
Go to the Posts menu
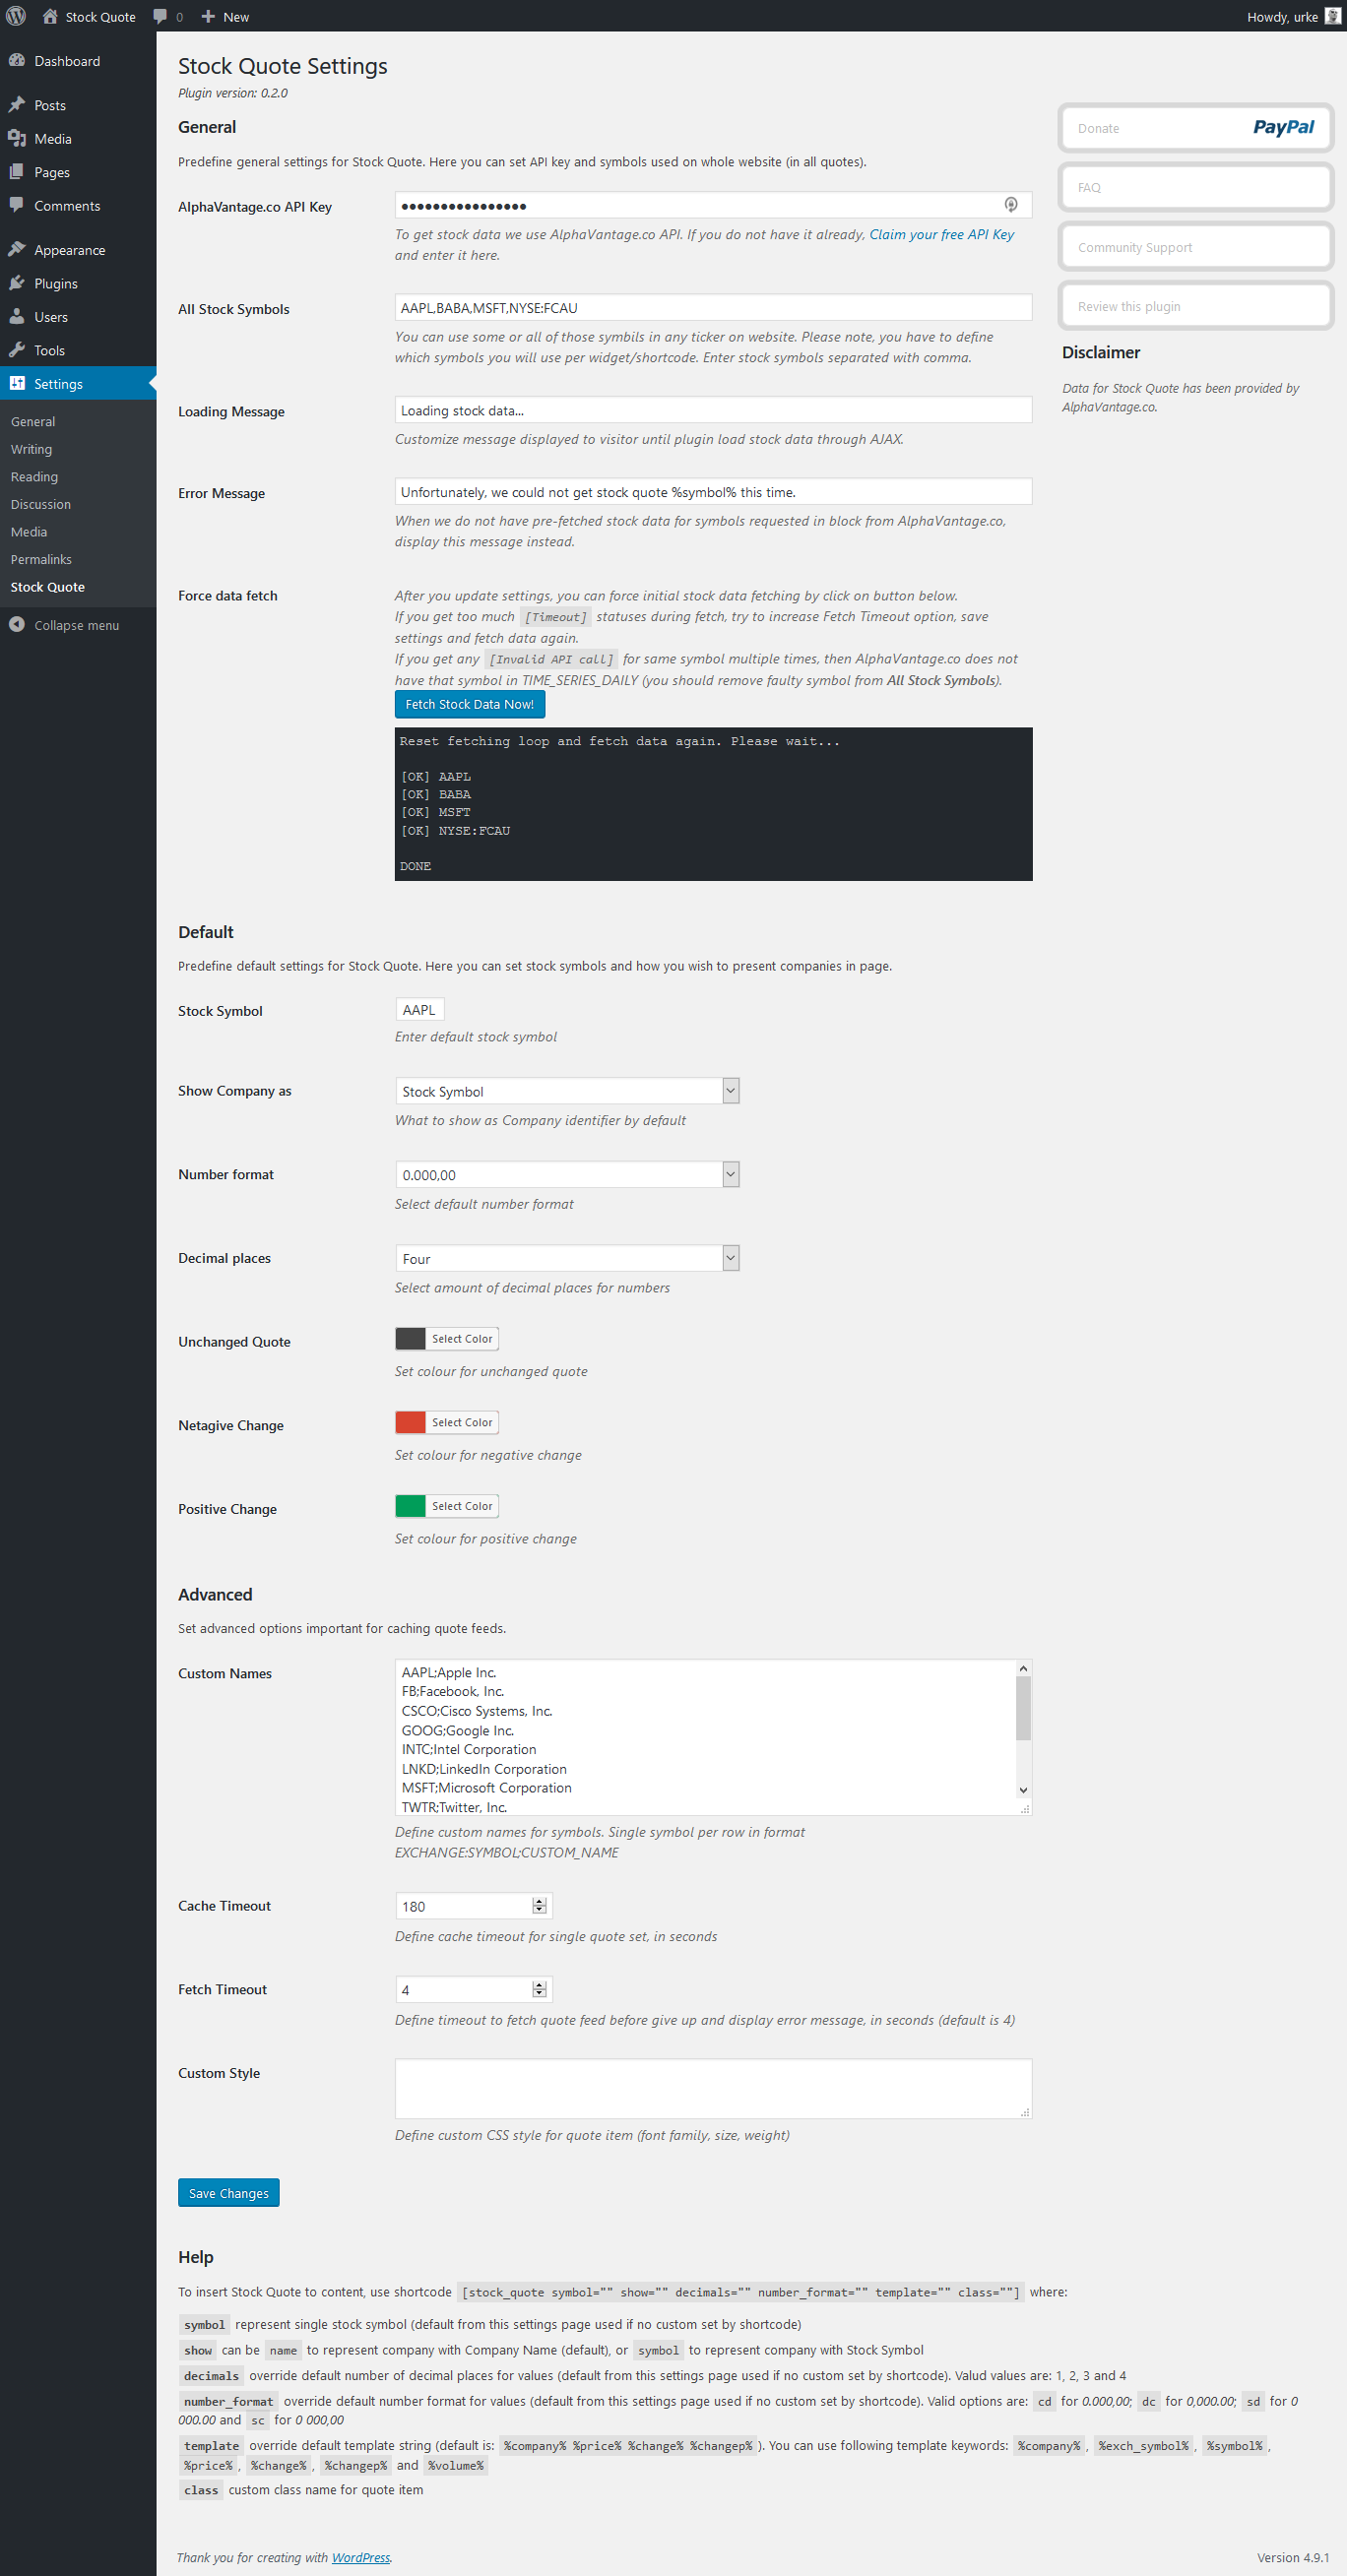click(x=78, y=105)
